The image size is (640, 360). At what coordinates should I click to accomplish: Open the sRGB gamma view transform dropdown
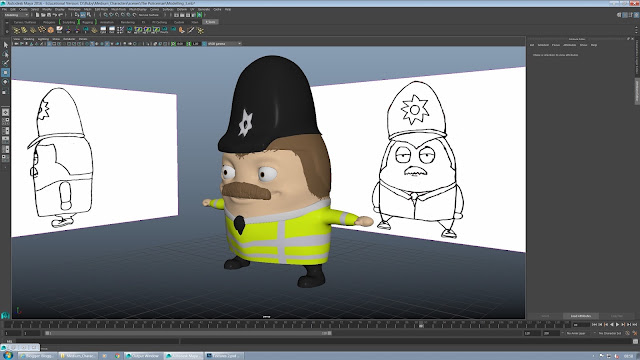[224, 44]
